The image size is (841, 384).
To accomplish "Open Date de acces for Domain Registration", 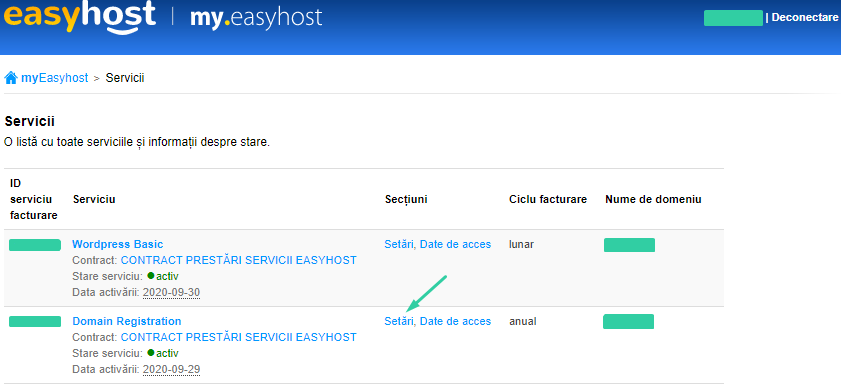I will (x=455, y=321).
